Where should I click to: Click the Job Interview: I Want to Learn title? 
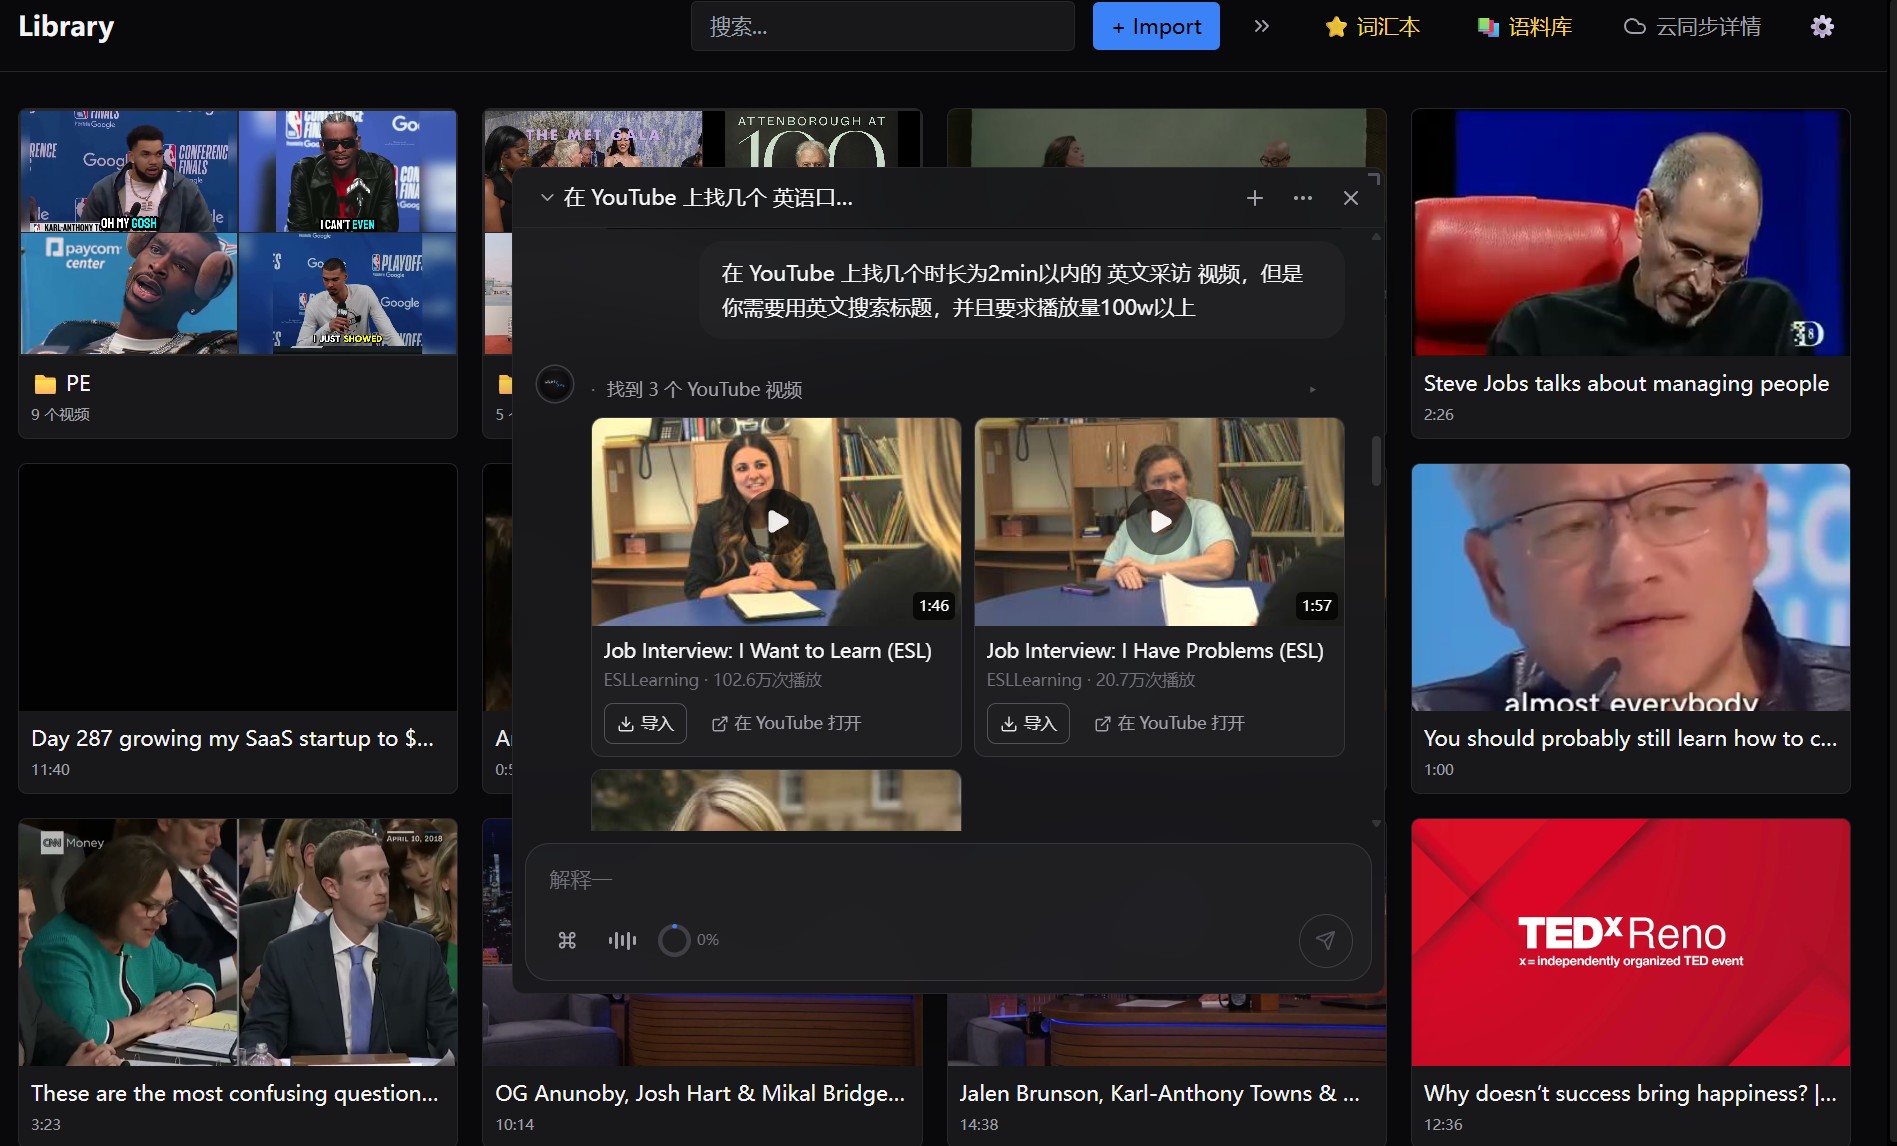(x=767, y=651)
